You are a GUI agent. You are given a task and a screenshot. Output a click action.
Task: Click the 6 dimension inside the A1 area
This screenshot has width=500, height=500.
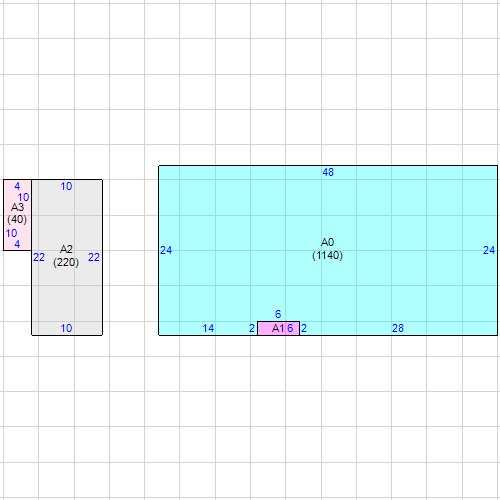click(x=290, y=328)
